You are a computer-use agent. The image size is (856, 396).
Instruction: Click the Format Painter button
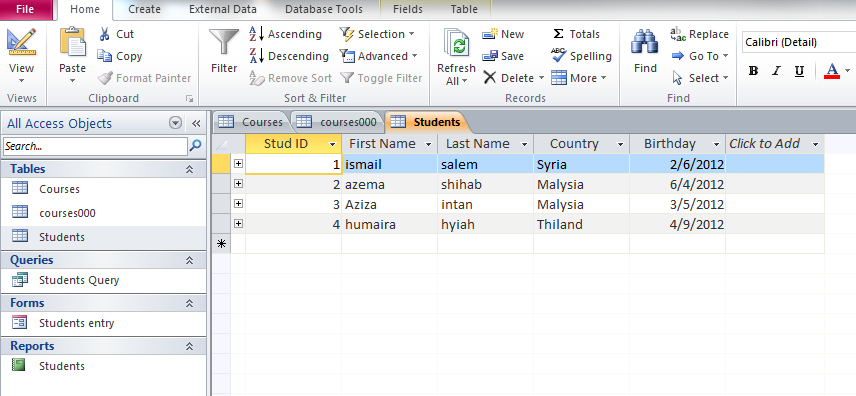145,78
